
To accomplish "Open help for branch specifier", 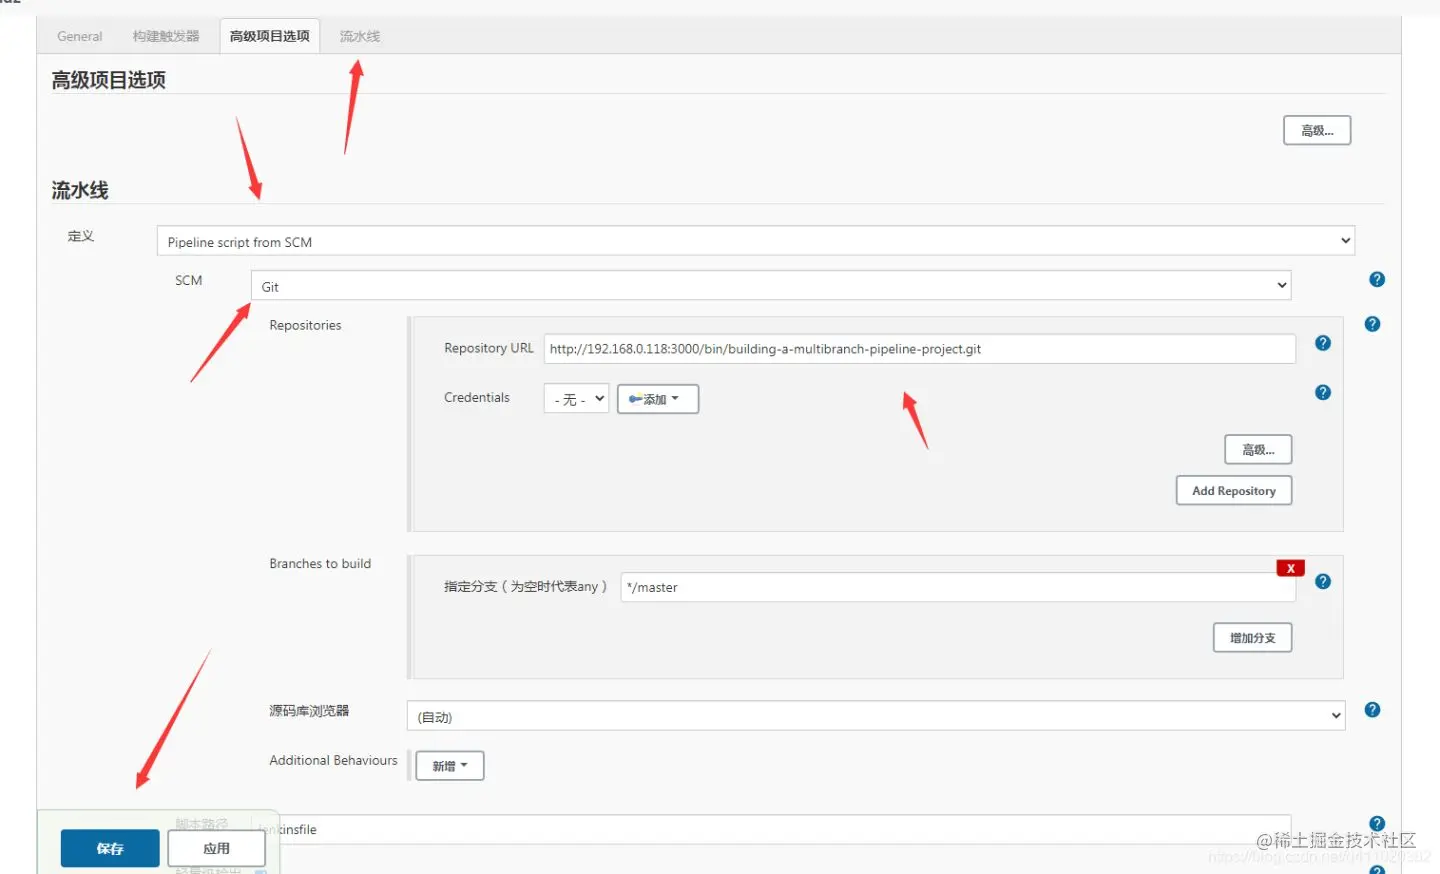I will 1323,581.
